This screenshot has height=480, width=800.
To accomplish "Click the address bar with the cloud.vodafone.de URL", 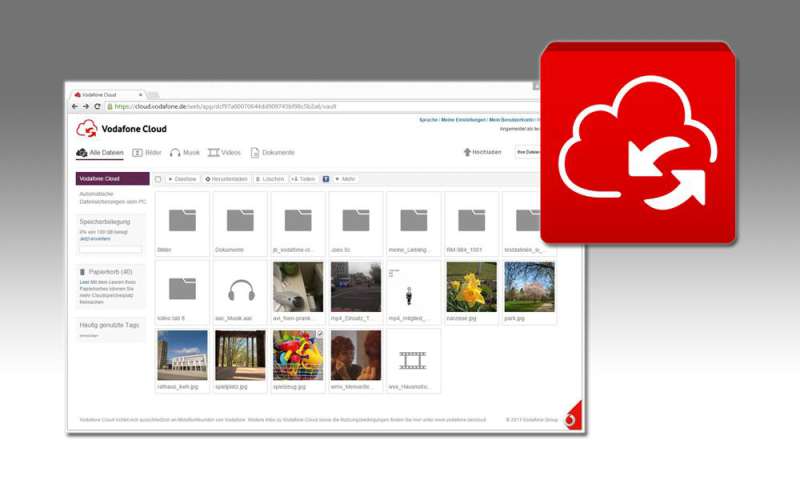I will pyautogui.click(x=321, y=107).
